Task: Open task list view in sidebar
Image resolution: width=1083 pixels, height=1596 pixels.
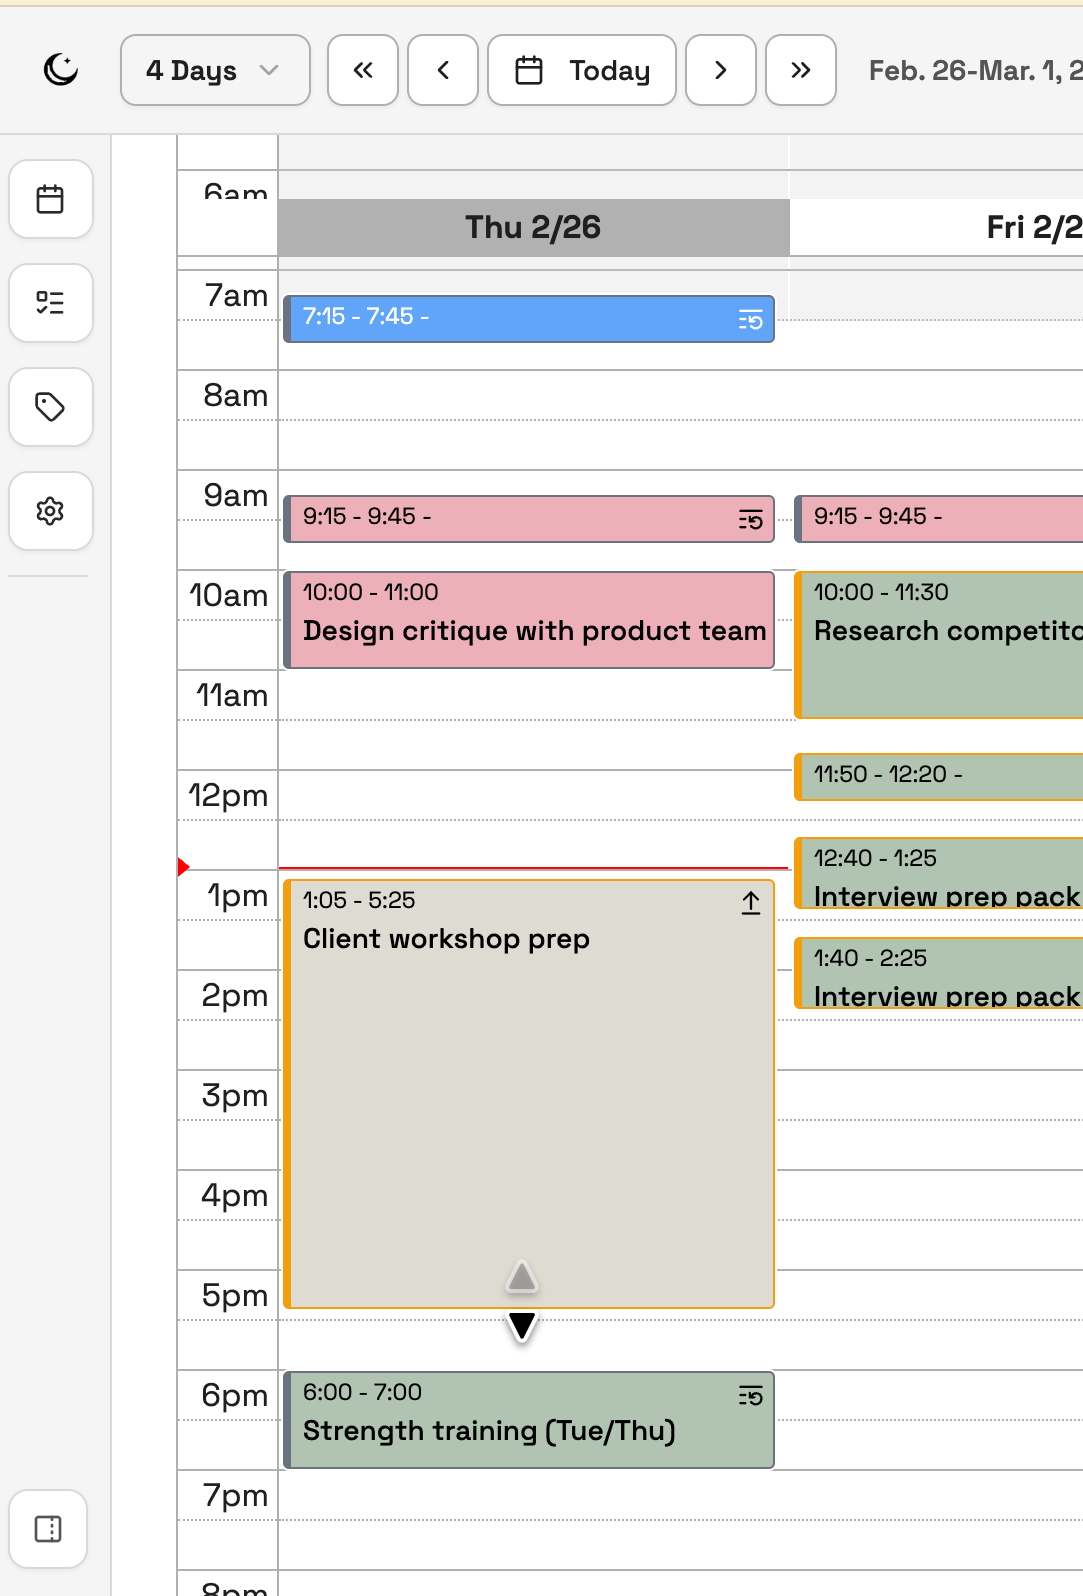Action: coord(50,303)
